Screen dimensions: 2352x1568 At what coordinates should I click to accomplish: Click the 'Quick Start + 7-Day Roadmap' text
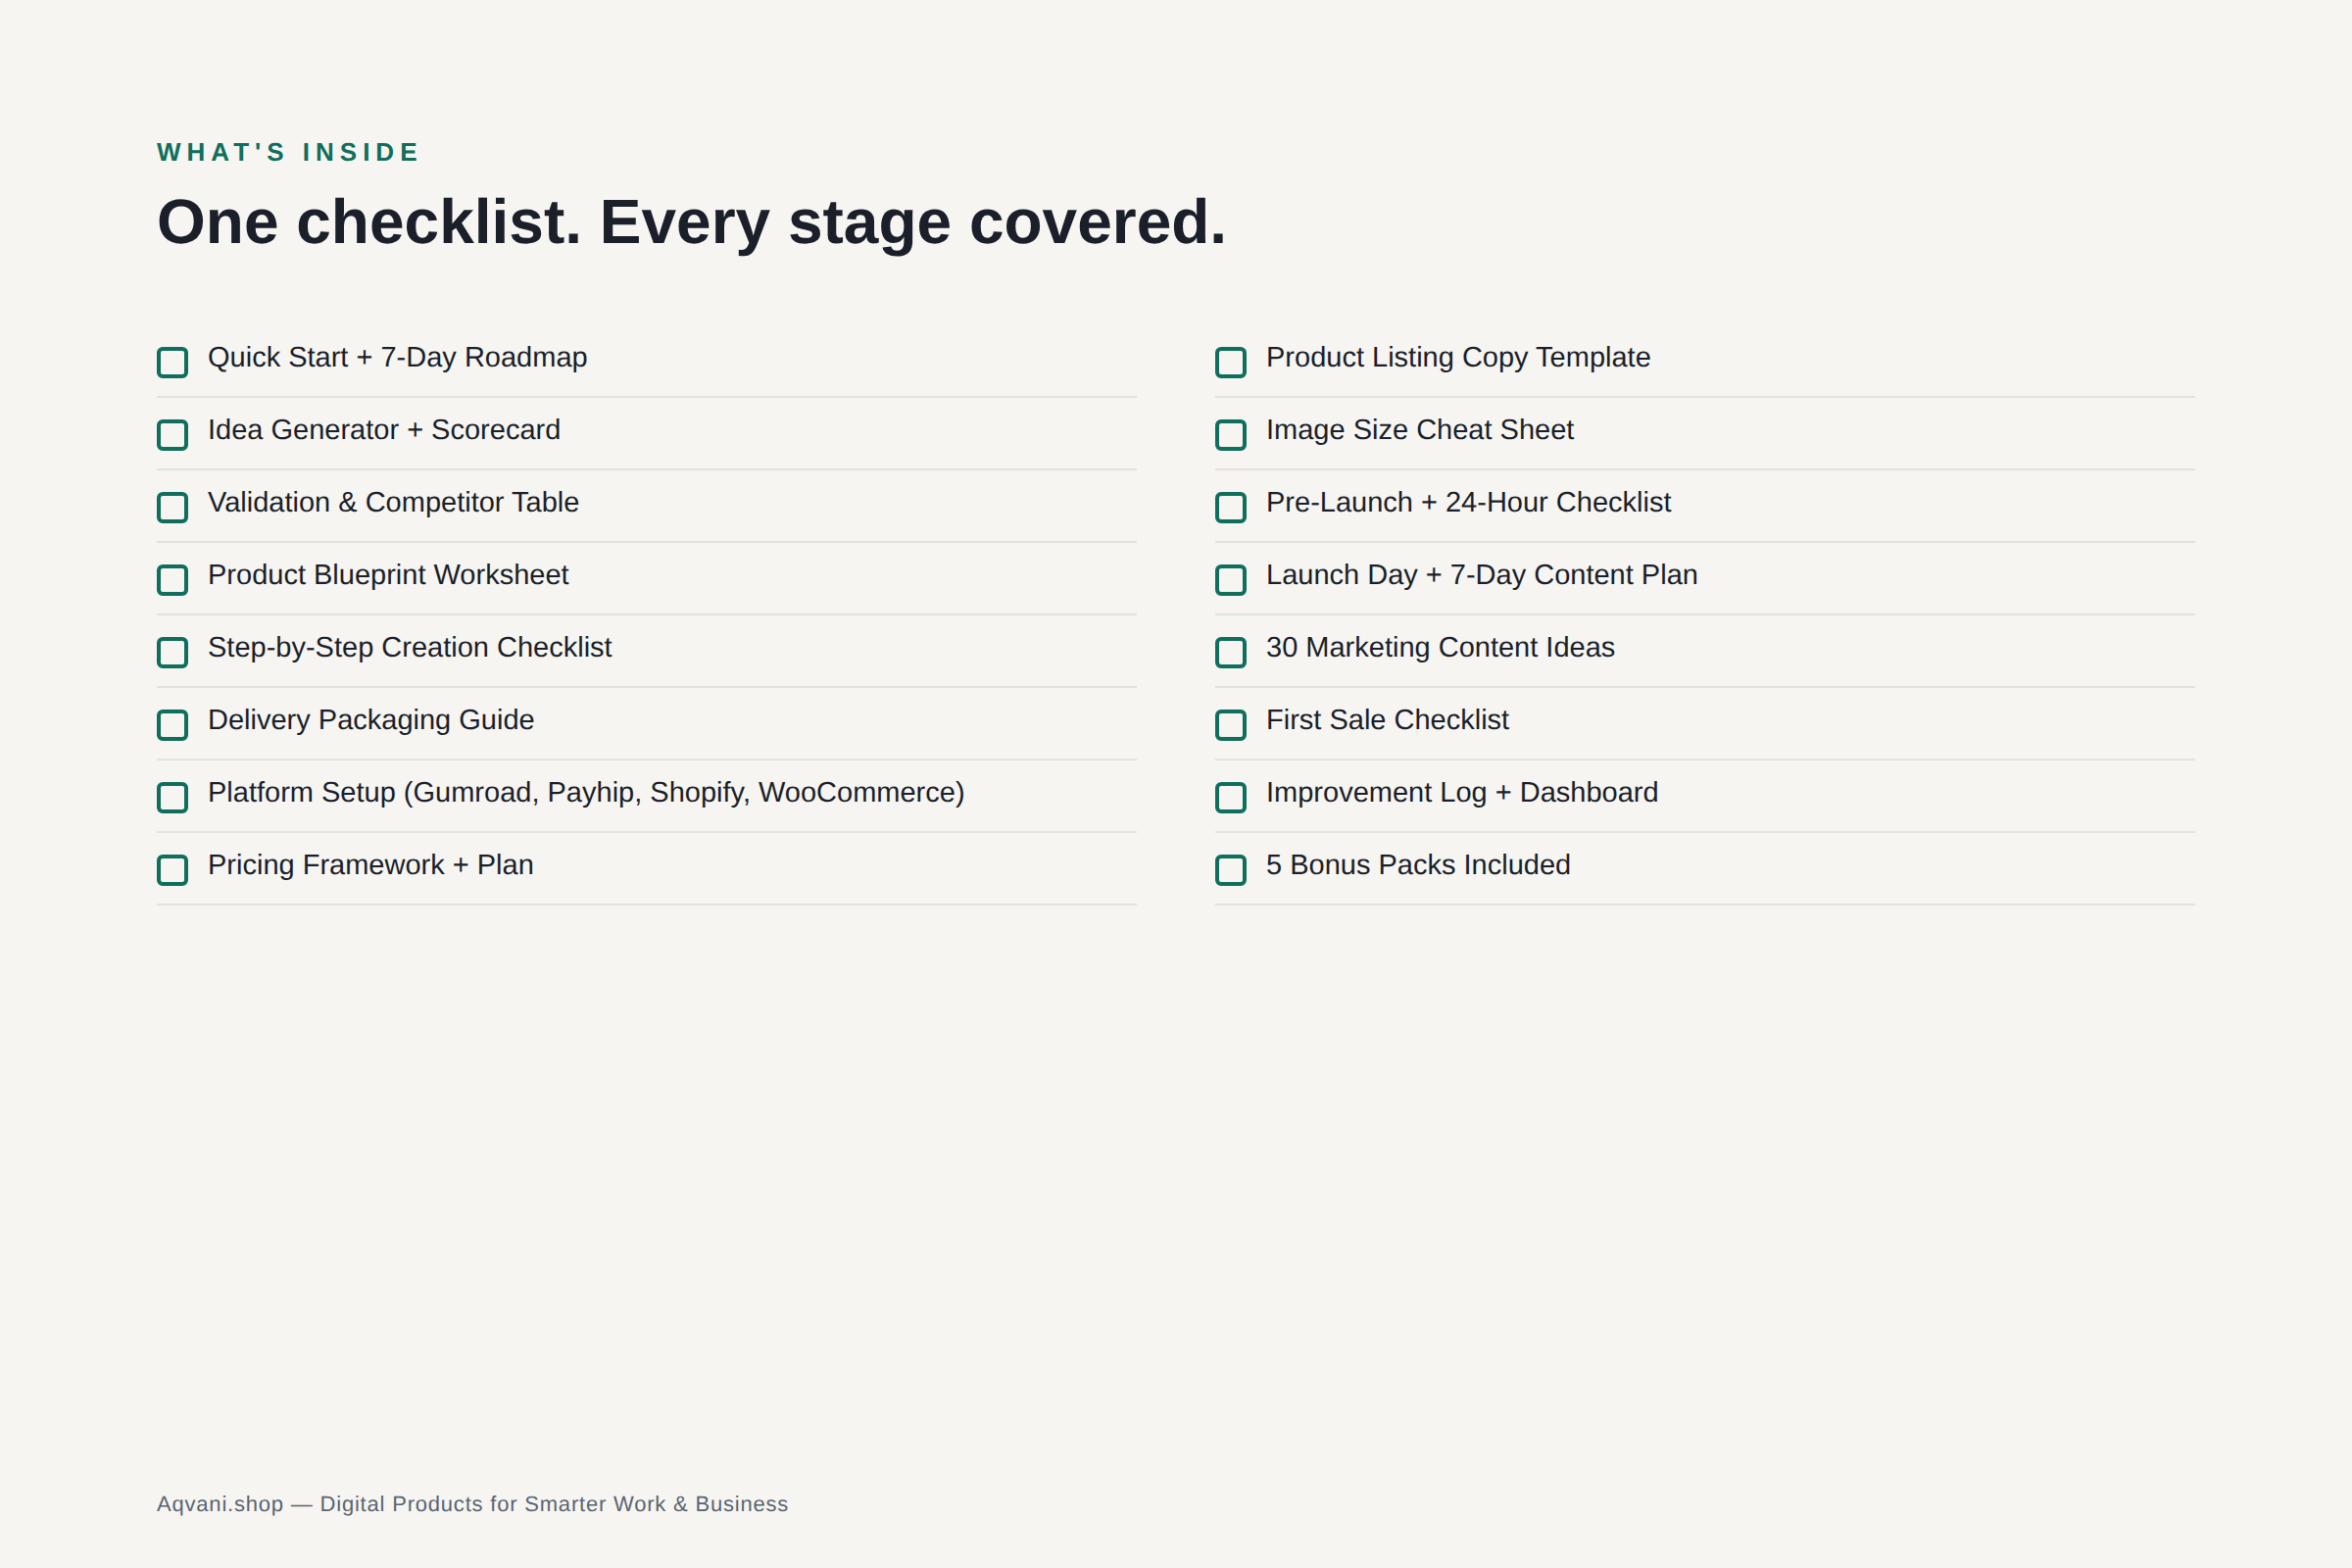(397, 357)
